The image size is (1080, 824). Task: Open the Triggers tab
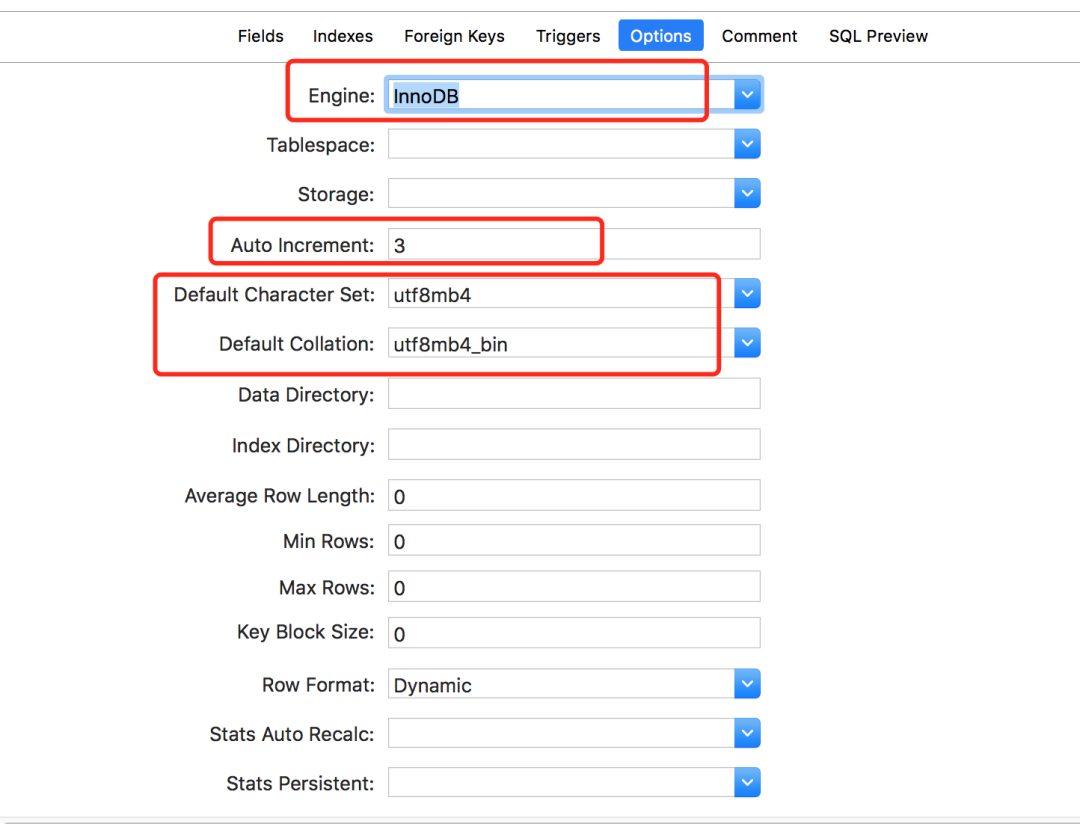pyautogui.click(x=567, y=36)
